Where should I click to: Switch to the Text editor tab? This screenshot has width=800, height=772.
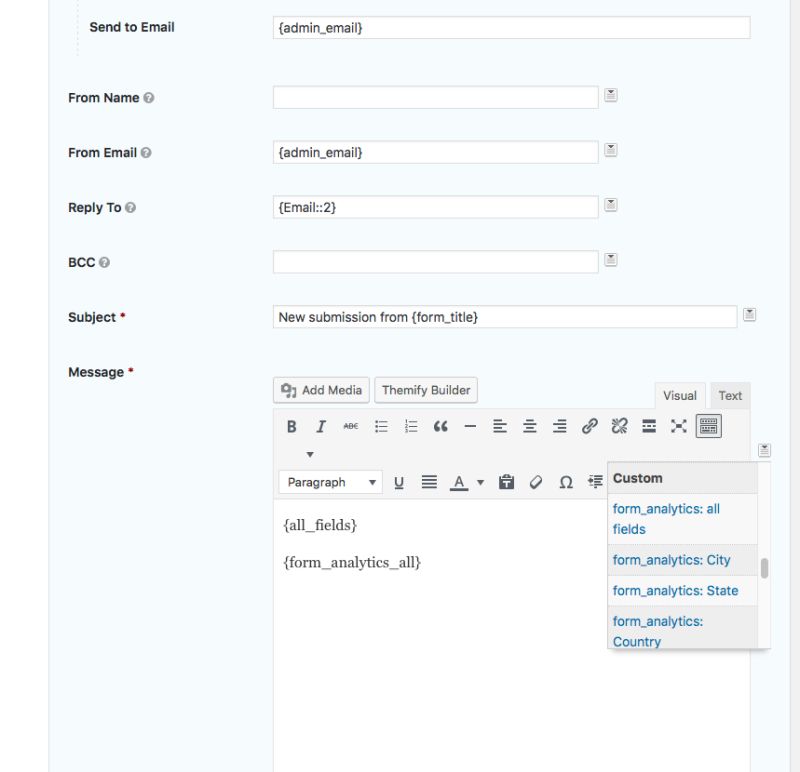pos(730,395)
